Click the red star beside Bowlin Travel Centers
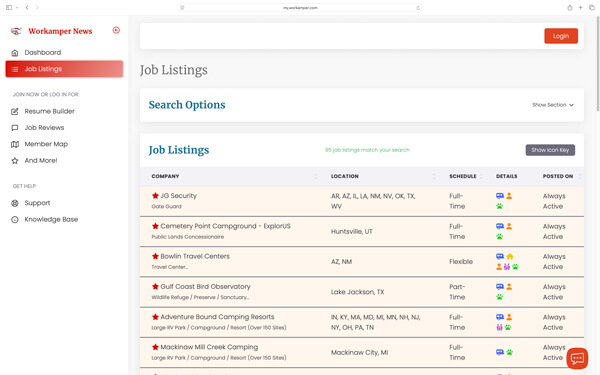600x375 pixels. [x=155, y=256]
